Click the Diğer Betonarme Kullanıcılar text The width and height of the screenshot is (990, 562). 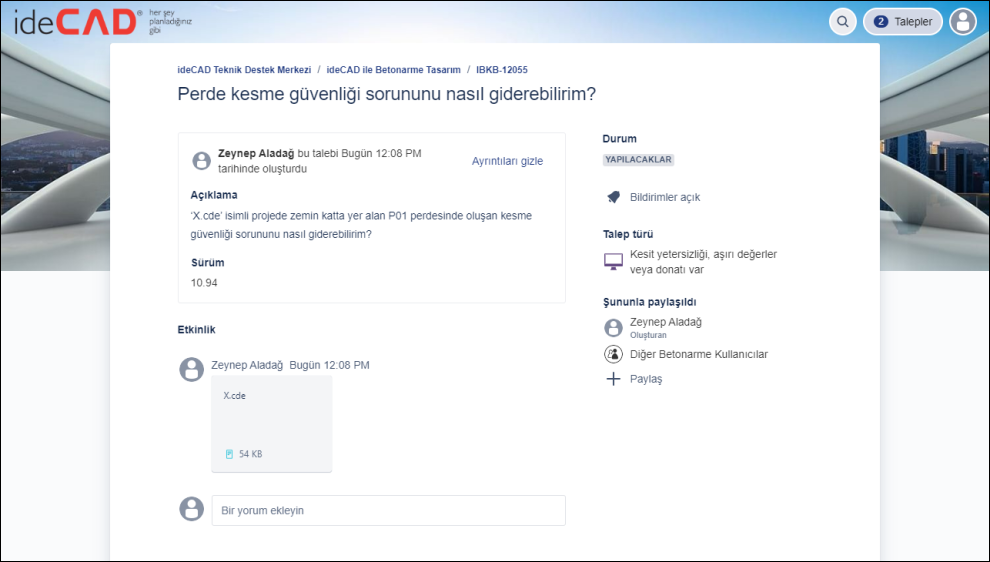point(699,354)
